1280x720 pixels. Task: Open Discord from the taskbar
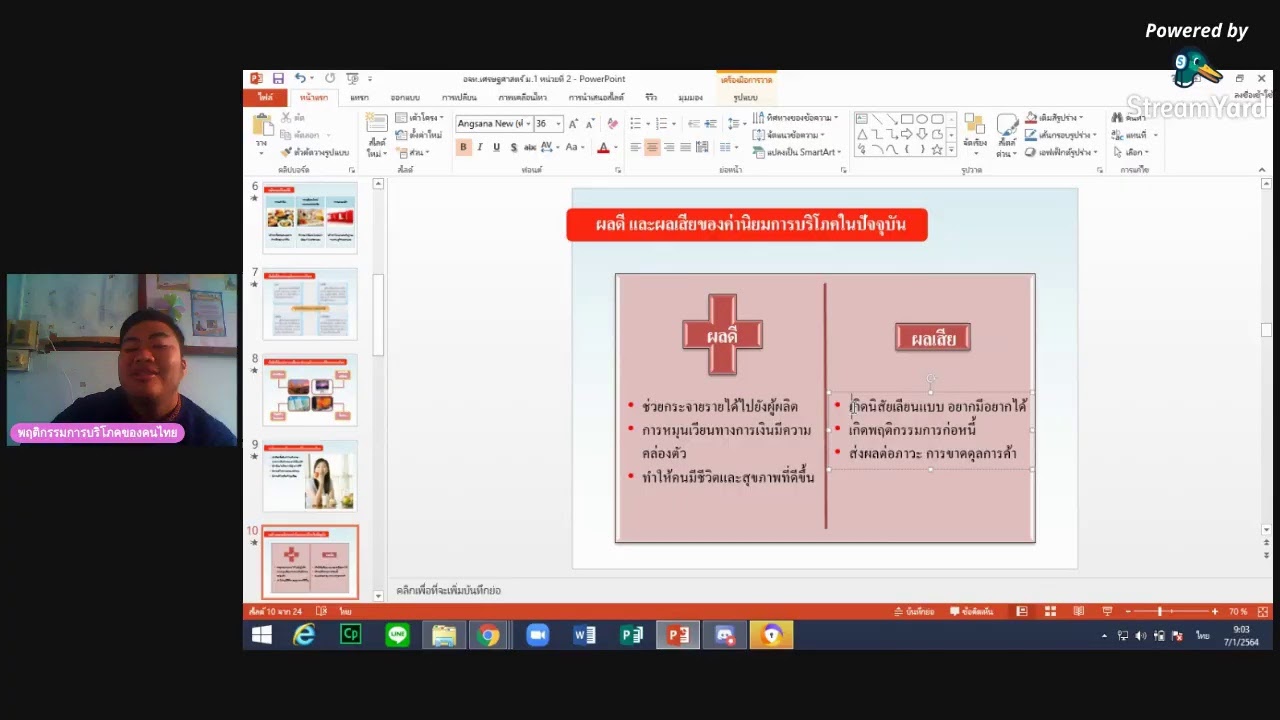point(725,635)
